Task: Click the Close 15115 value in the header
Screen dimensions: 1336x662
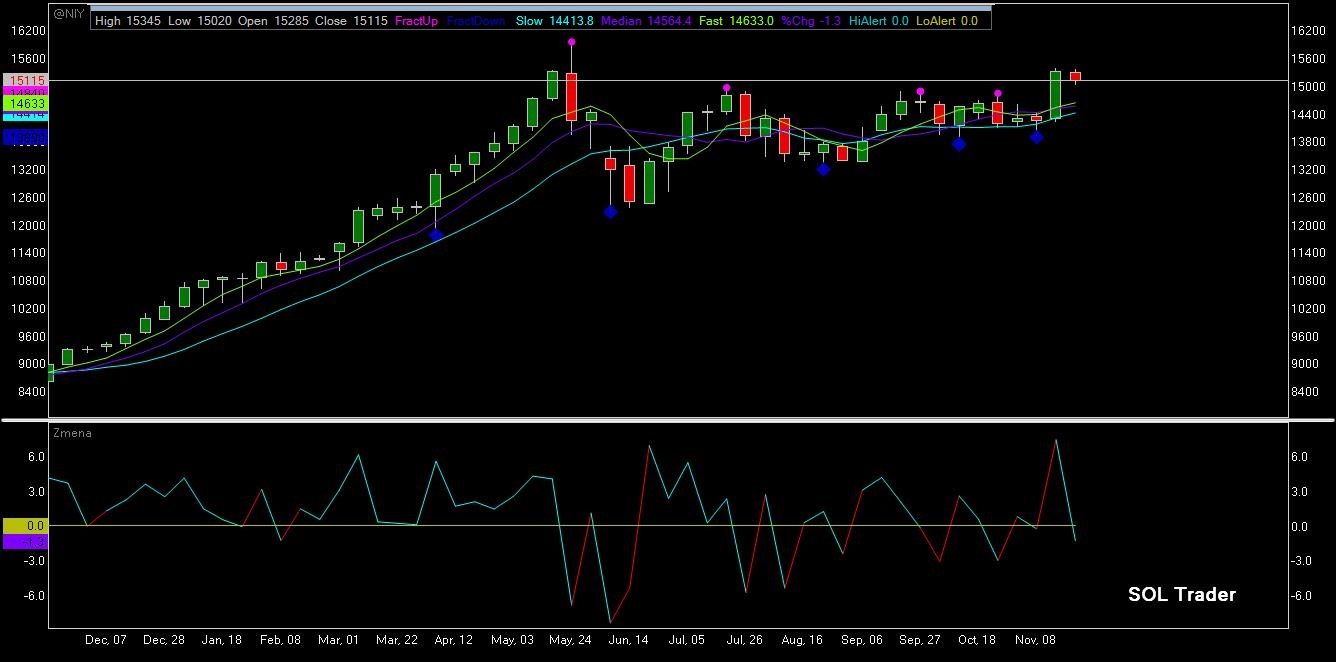Action: pos(349,20)
